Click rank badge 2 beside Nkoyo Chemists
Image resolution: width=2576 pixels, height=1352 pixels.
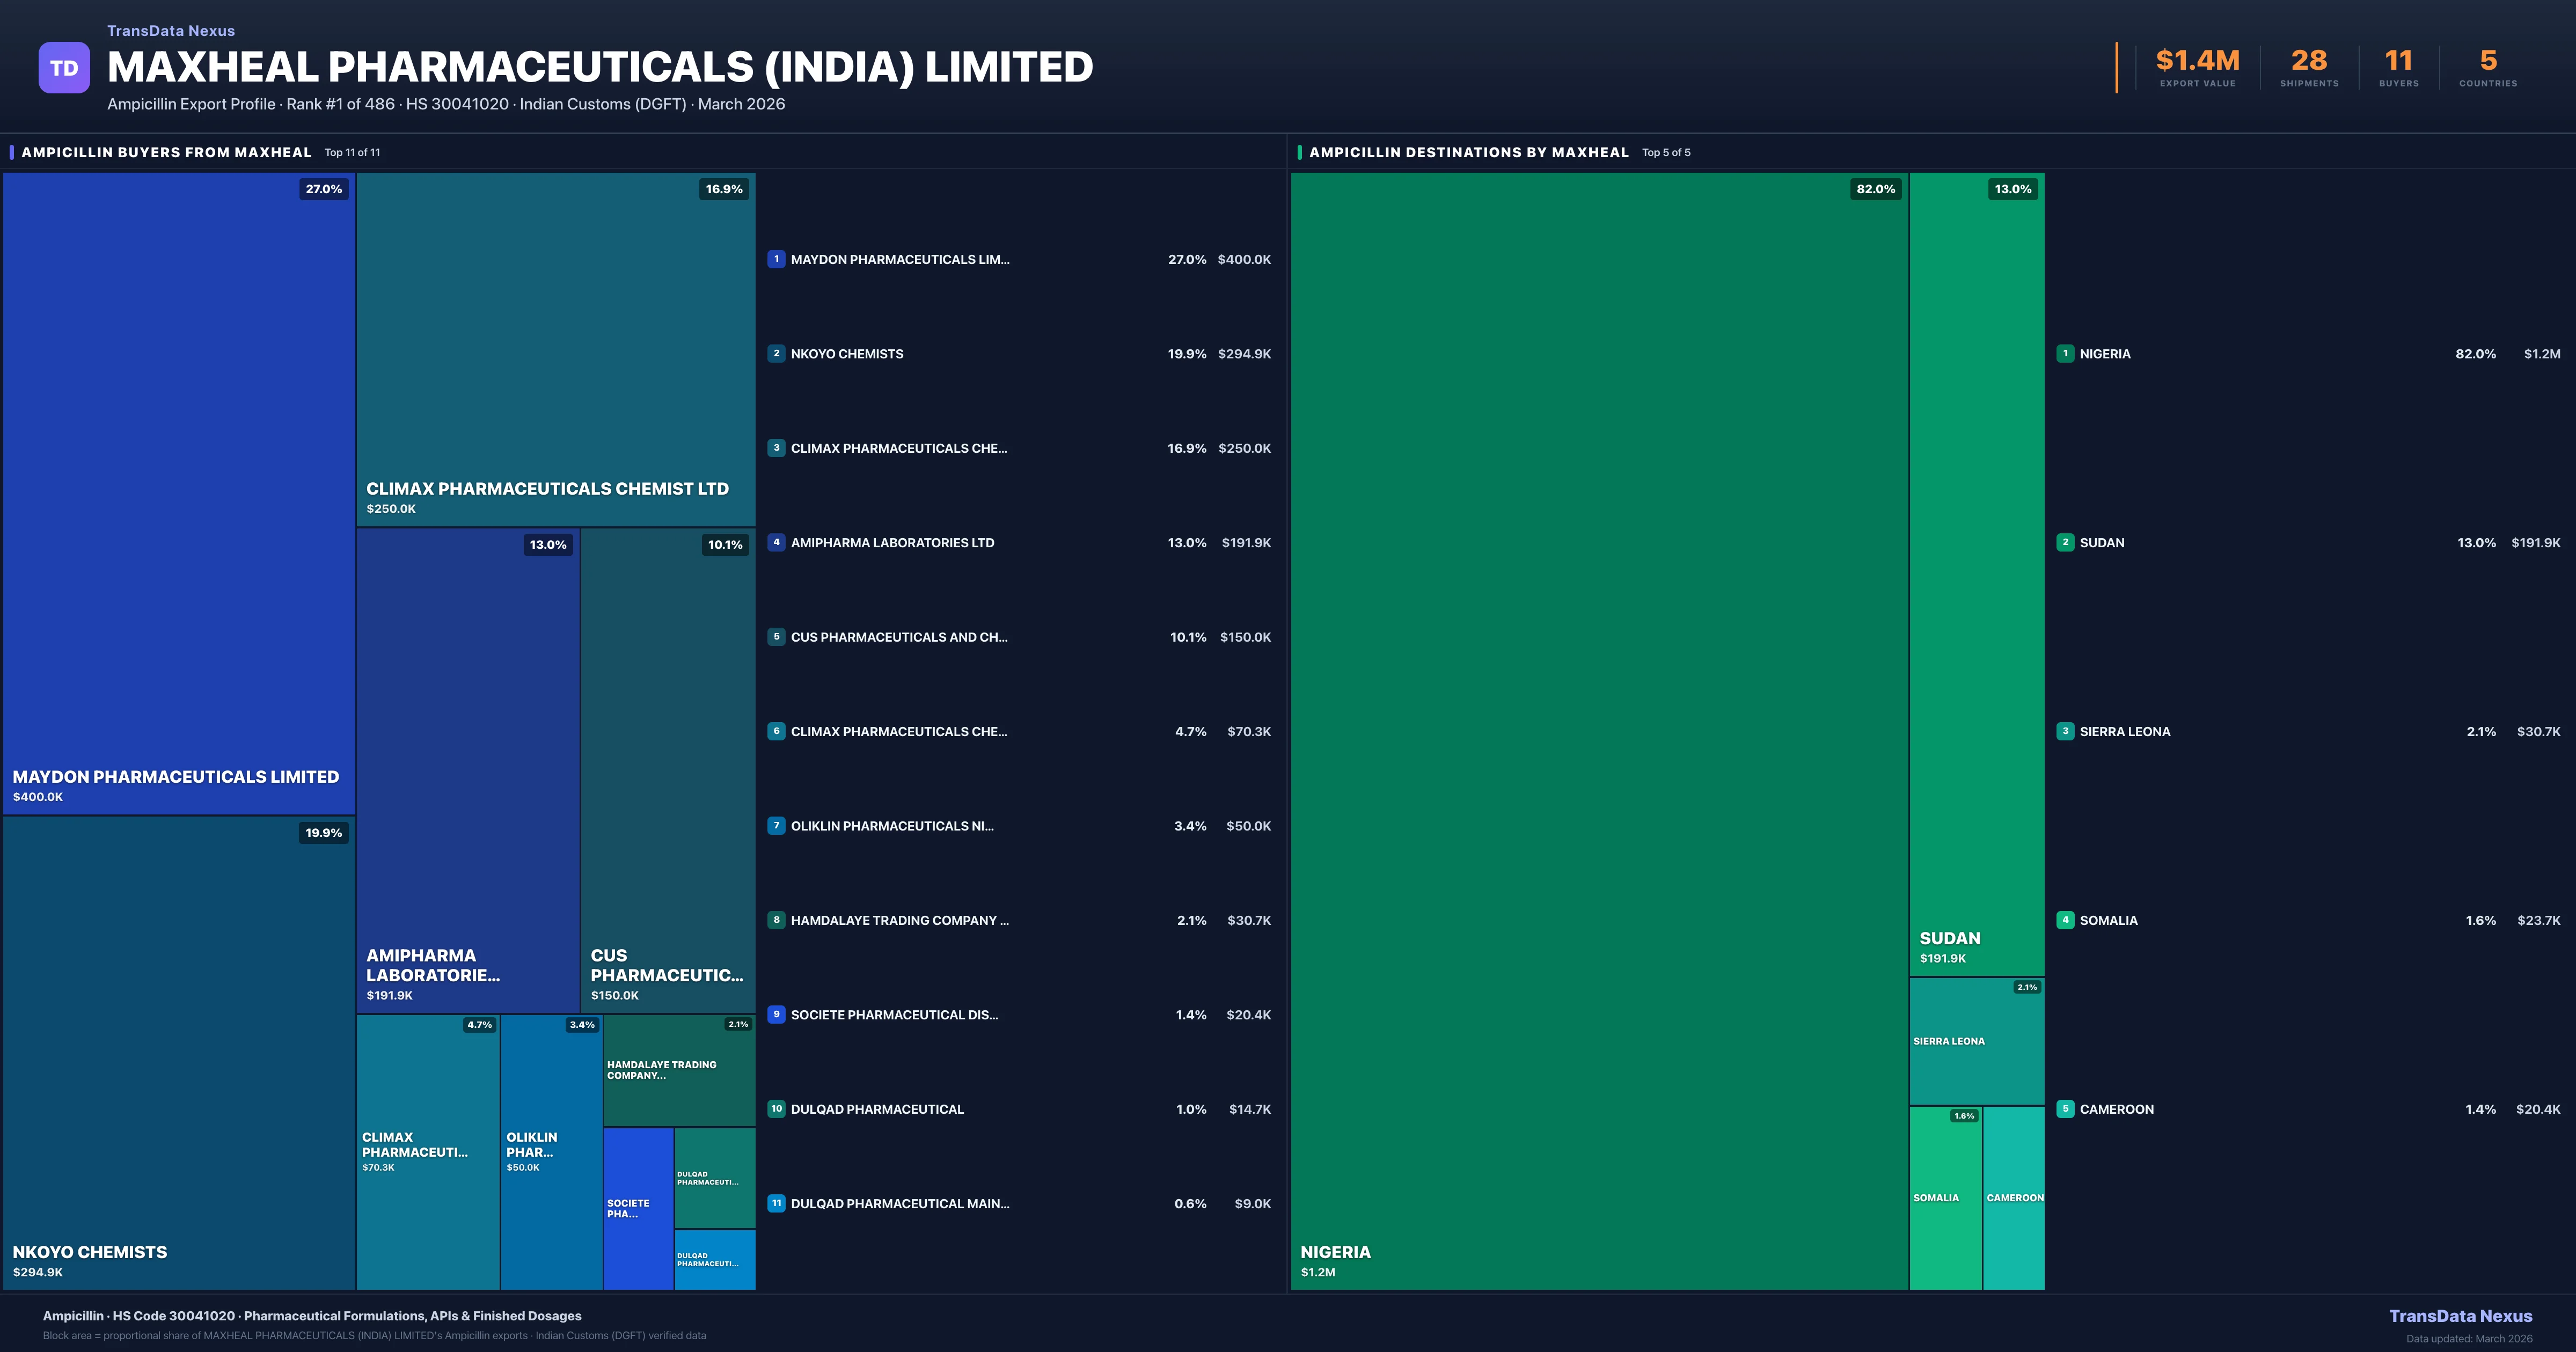(x=776, y=353)
